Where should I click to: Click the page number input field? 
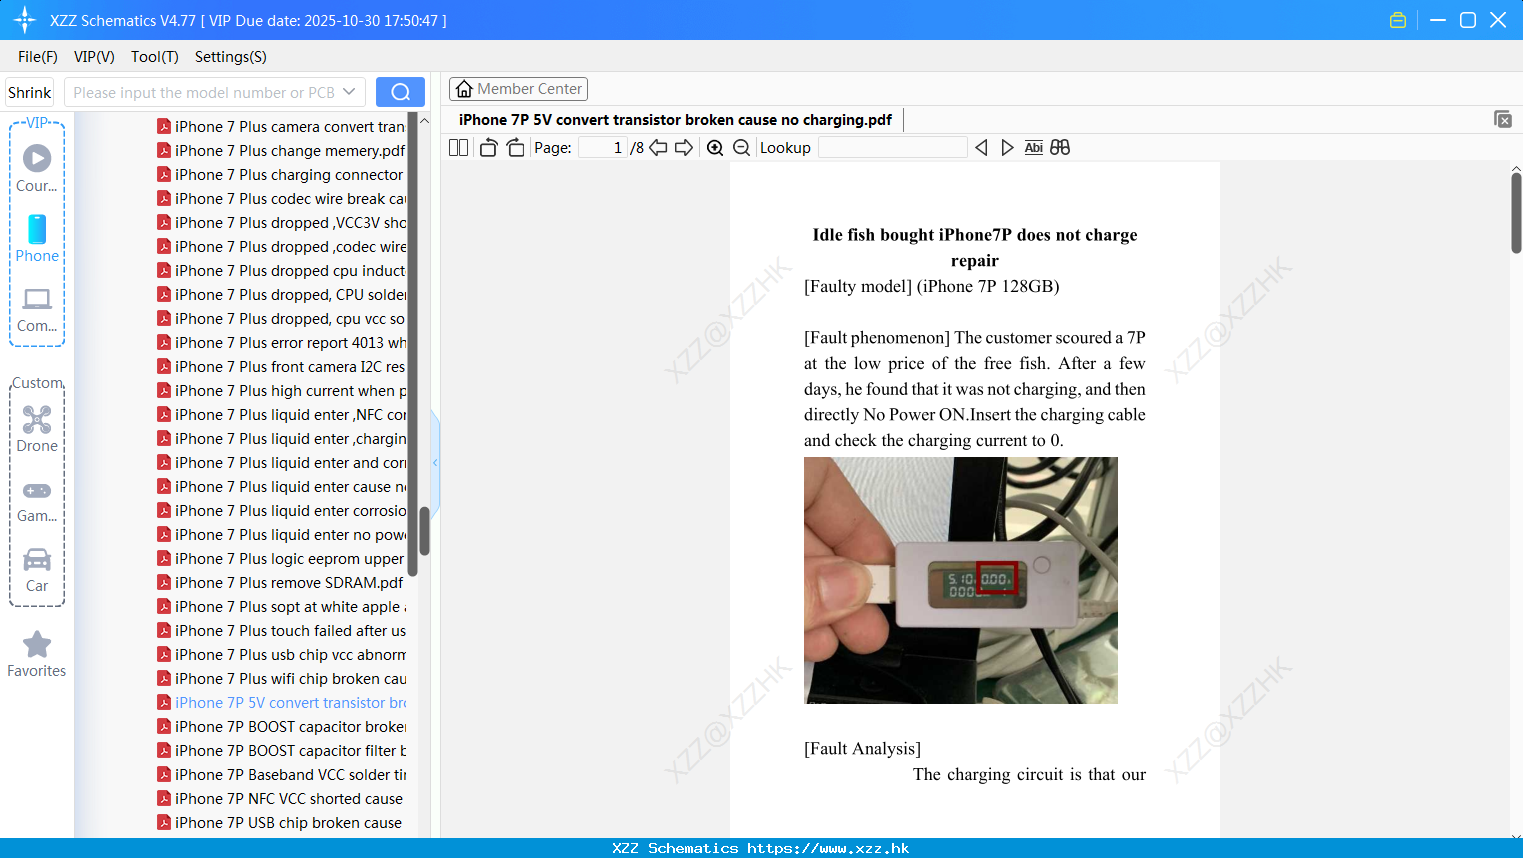tap(603, 147)
